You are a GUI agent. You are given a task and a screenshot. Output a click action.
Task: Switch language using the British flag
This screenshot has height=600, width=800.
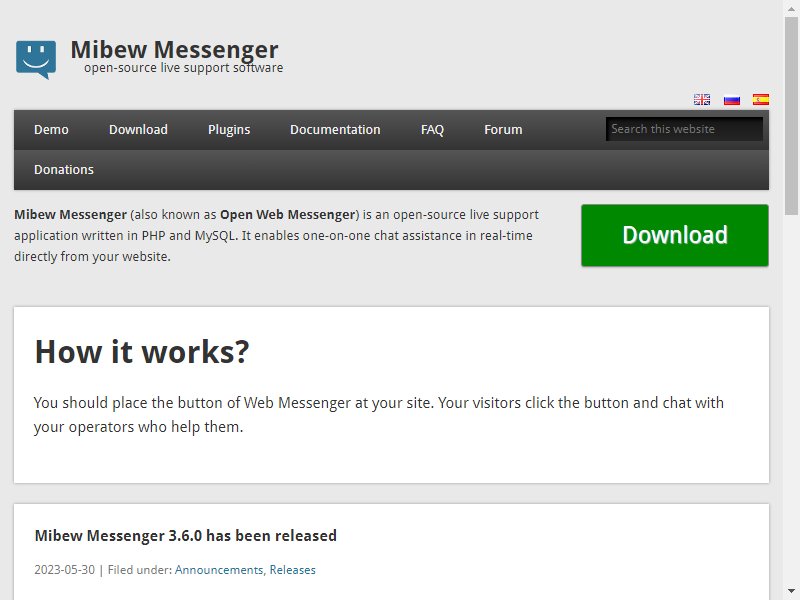(x=702, y=99)
